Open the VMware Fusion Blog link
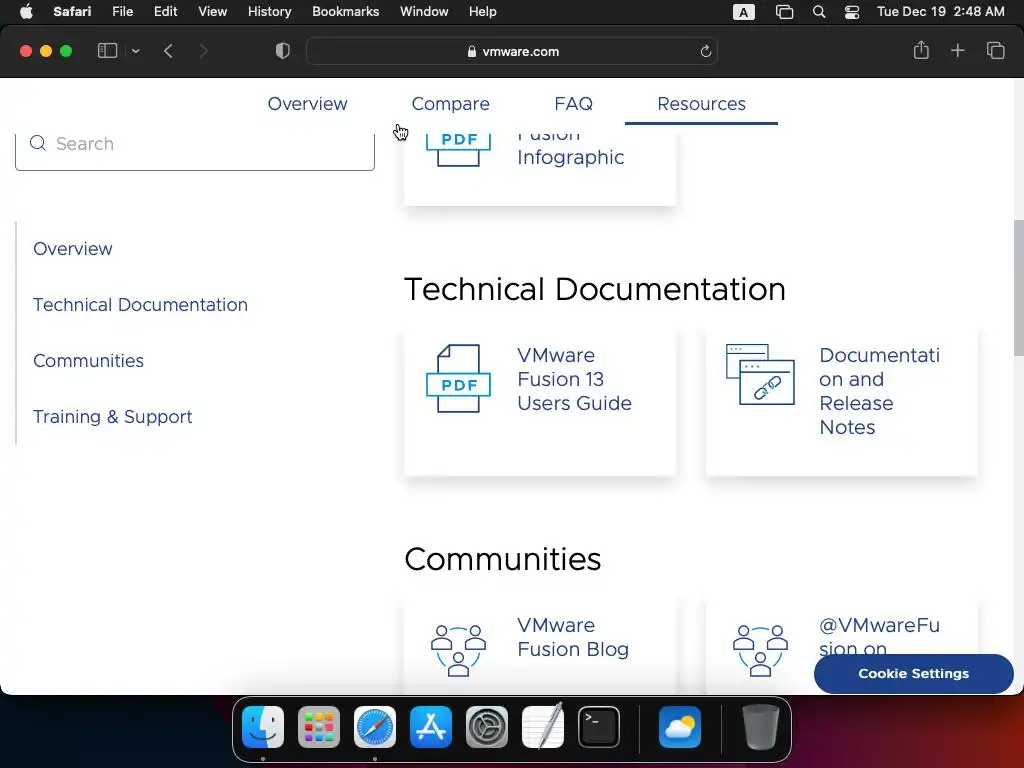Viewport: 1024px width, 768px height. pos(573,637)
